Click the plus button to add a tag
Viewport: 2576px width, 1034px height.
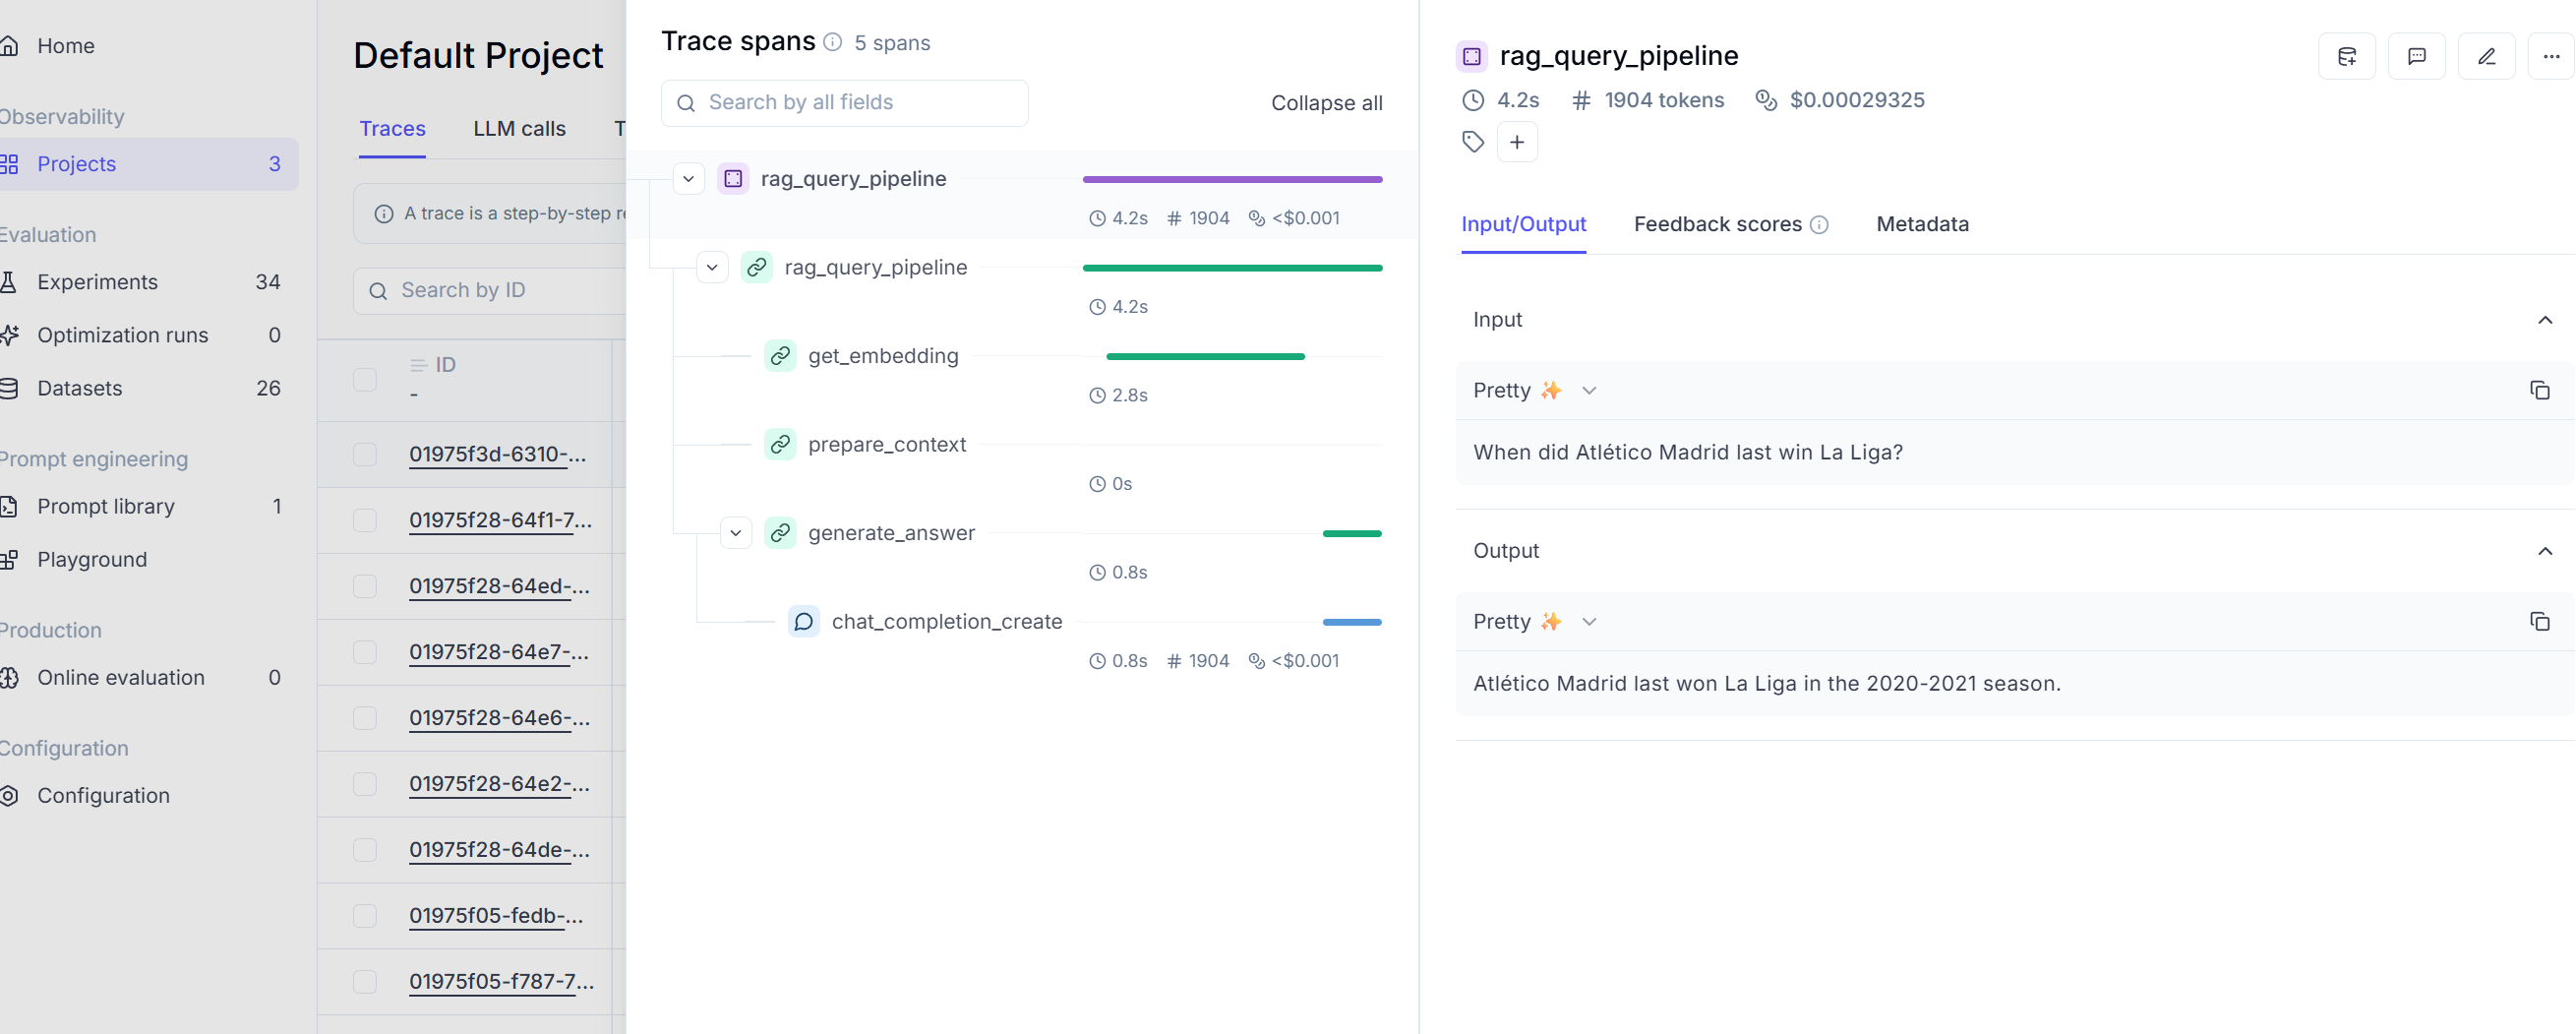(x=1517, y=142)
